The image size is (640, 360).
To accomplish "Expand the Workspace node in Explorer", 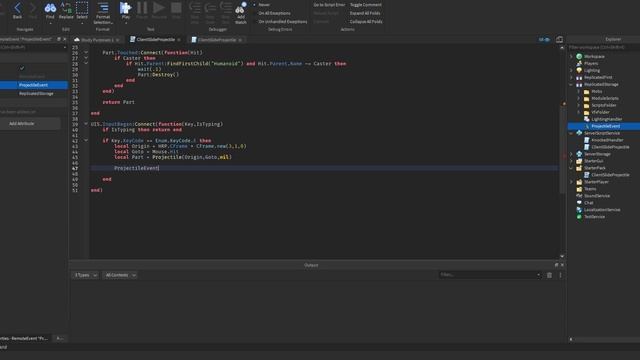I will point(571,56).
